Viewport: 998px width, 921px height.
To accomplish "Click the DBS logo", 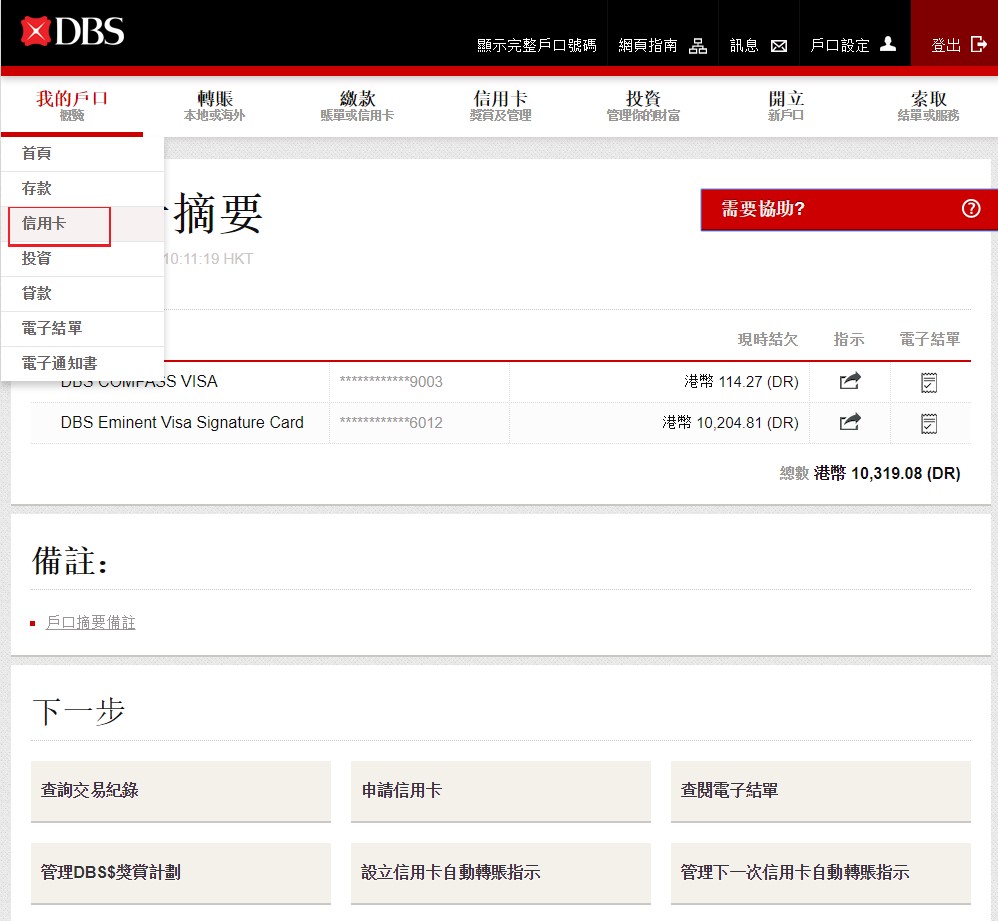I will coord(72,31).
